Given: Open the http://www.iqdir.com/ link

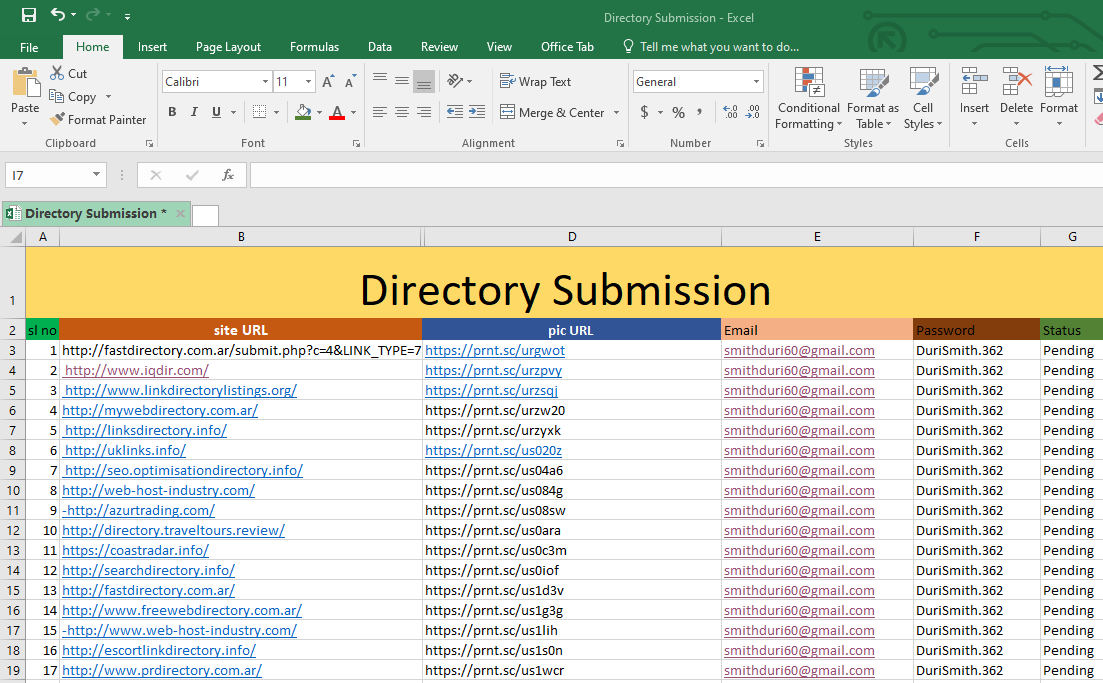Looking at the screenshot, I should [136, 370].
